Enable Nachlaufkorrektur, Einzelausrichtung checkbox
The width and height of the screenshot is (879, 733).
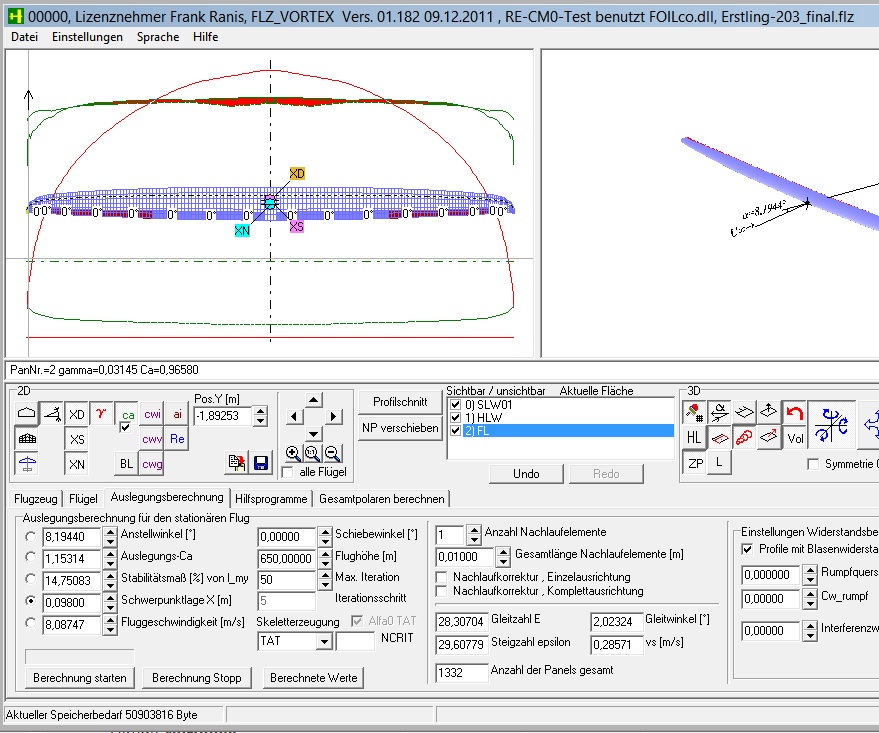[443, 577]
